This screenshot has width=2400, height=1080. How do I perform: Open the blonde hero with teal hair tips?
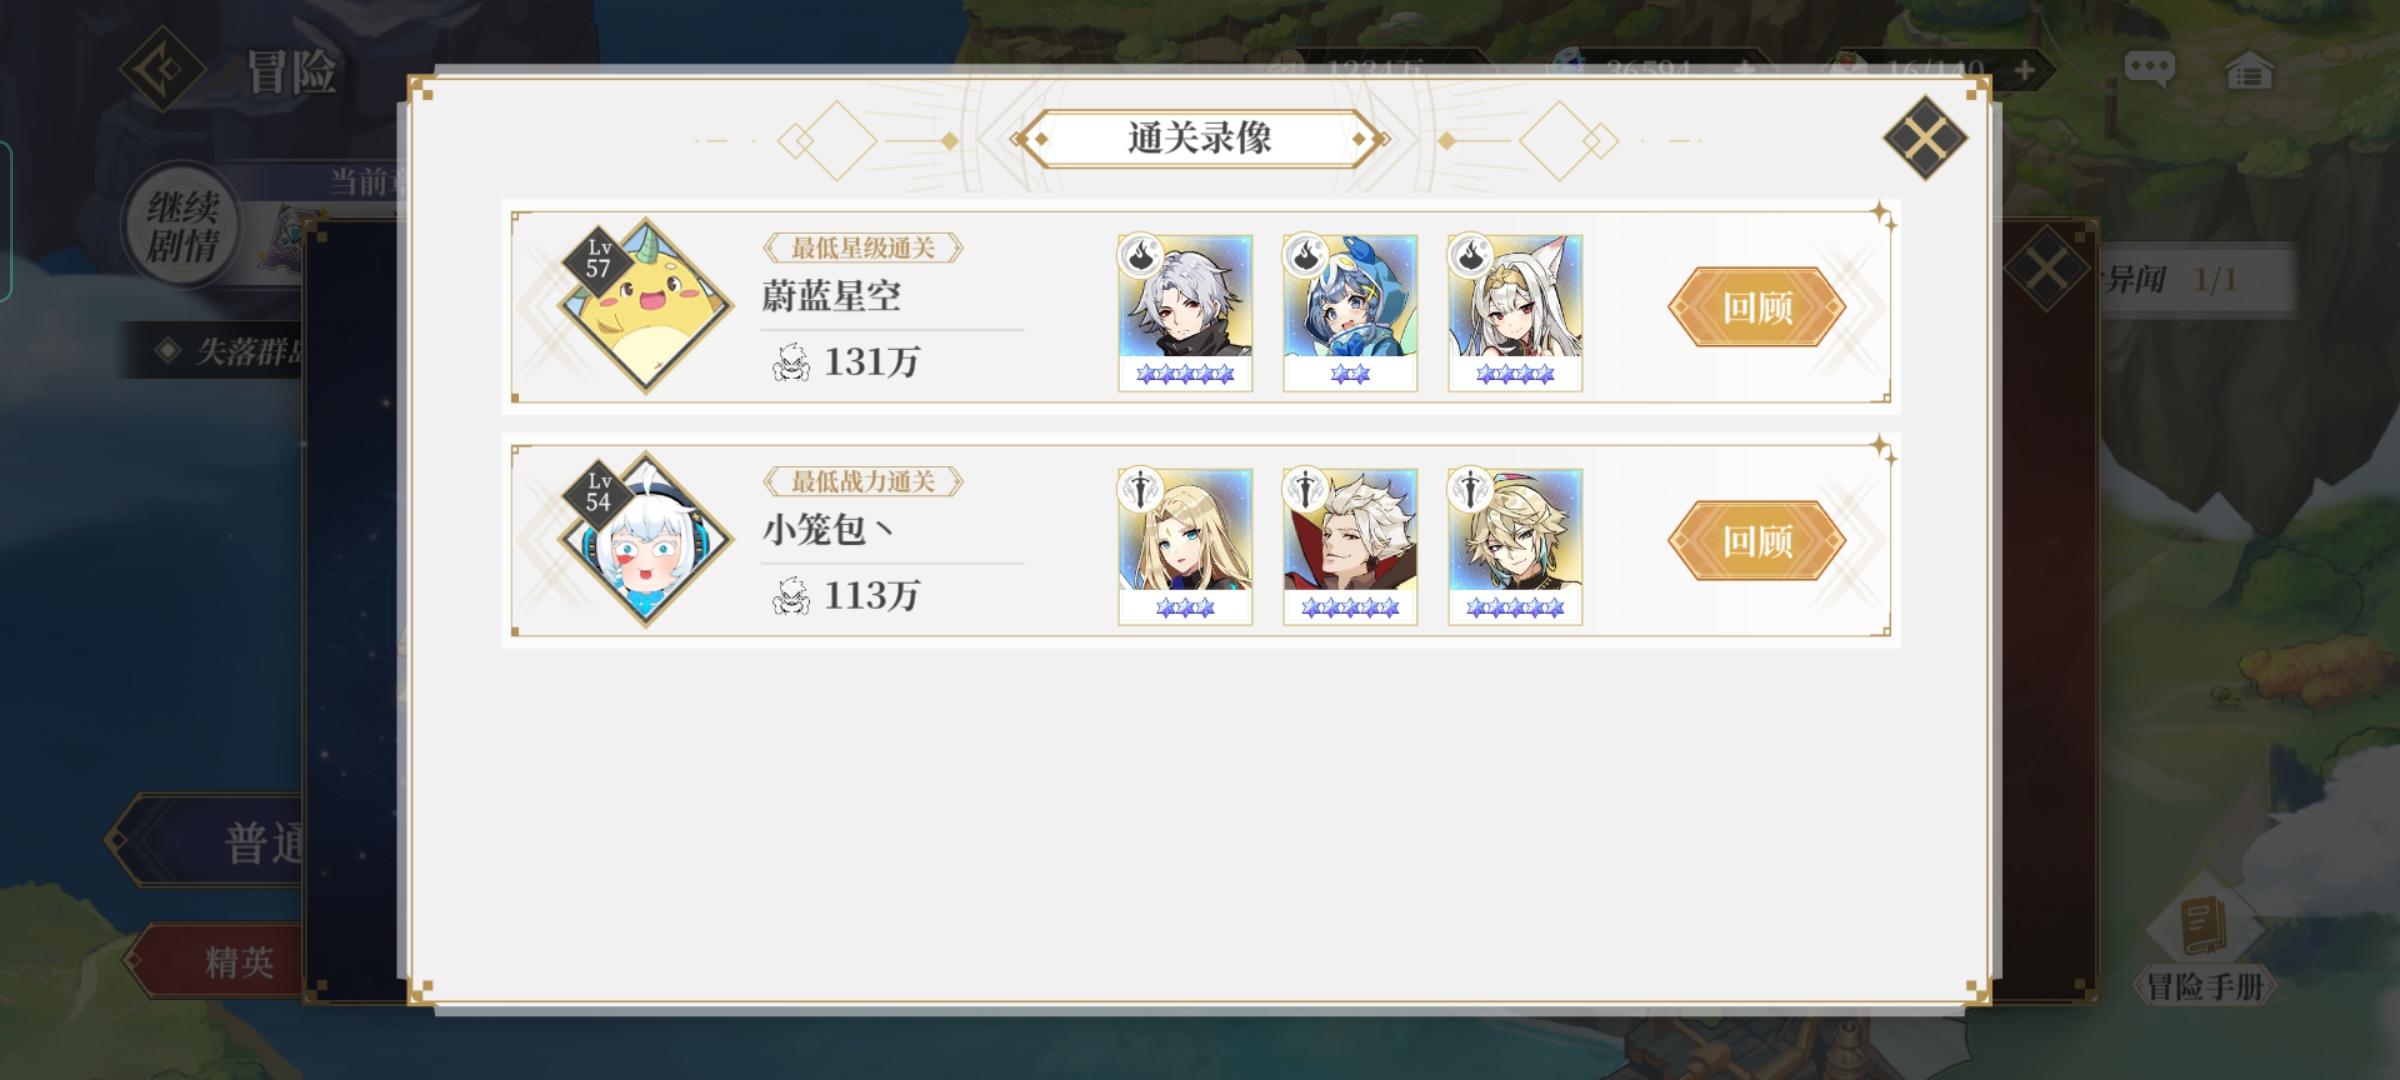click(1515, 547)
